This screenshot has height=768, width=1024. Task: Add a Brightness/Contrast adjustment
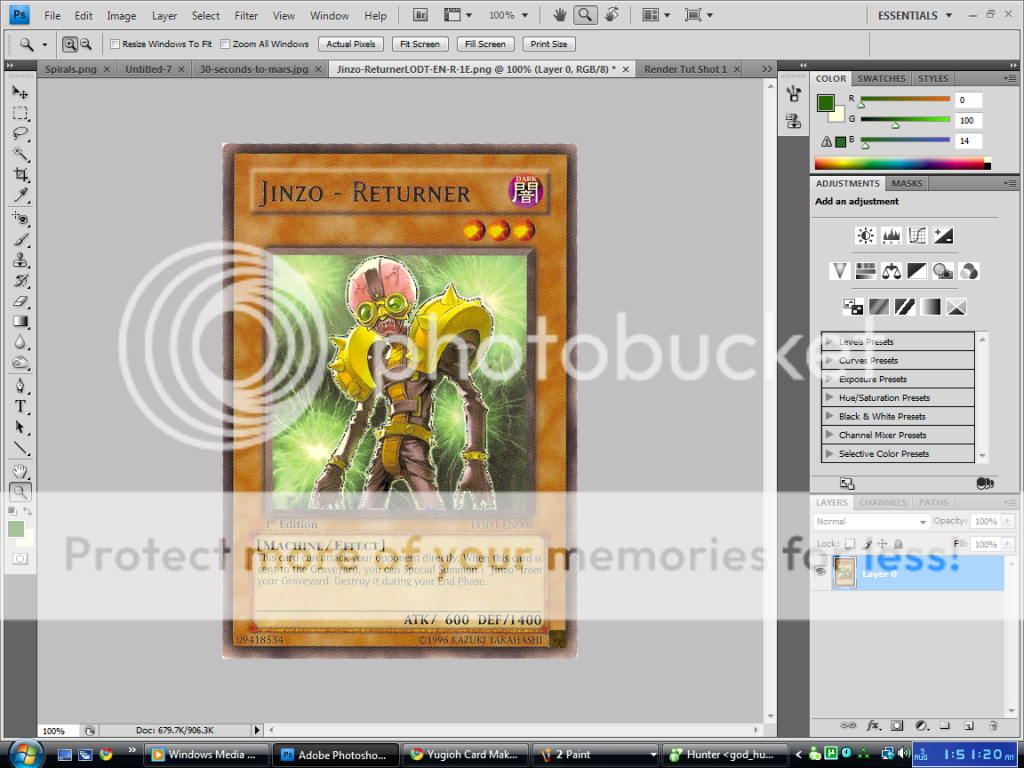click(x=865, y=235)
